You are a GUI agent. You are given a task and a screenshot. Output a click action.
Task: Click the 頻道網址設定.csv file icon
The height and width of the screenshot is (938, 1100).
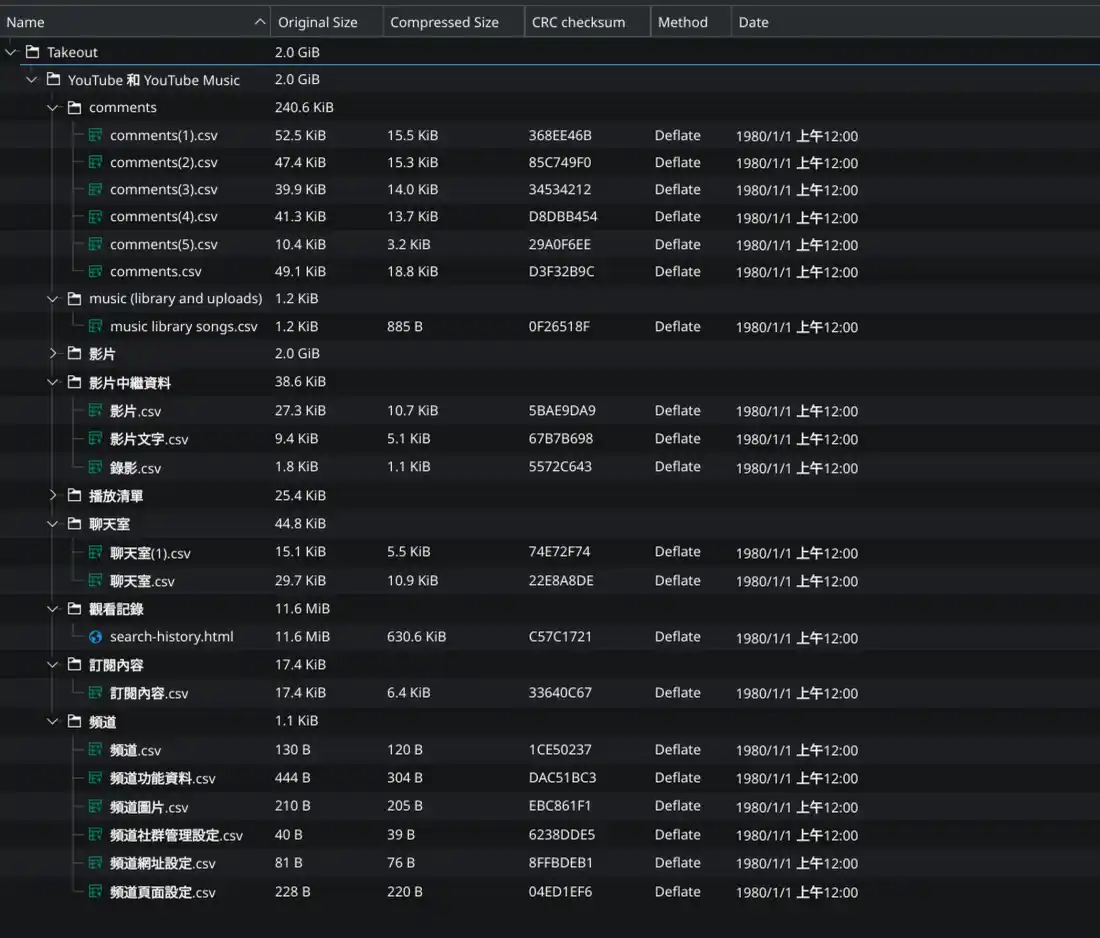(x=95, y=863)
